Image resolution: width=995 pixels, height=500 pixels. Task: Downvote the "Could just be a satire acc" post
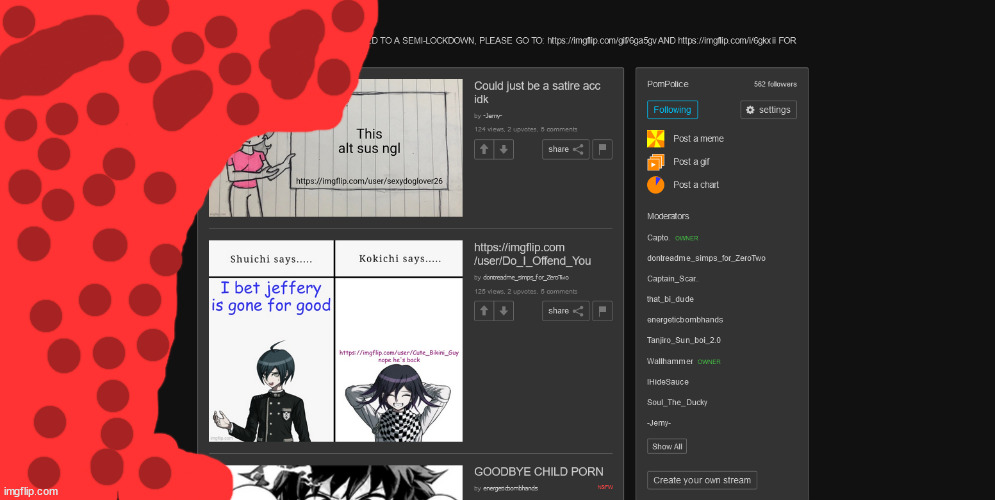coord(504,149)
